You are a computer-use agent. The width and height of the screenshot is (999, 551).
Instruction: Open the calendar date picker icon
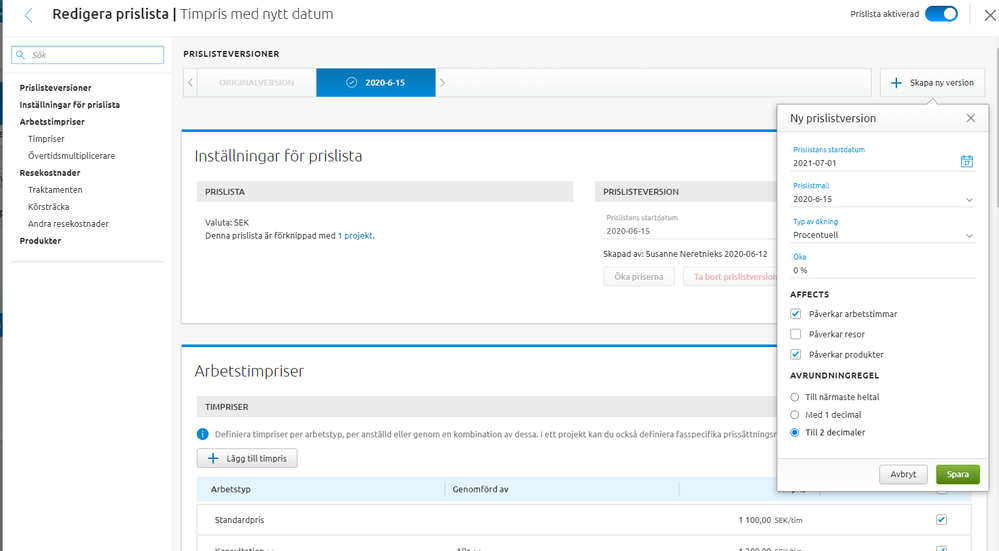[x=966, y=162]
